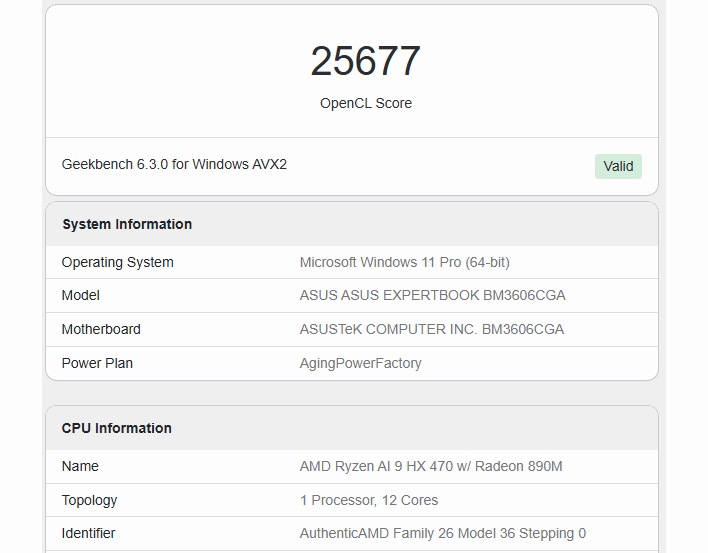The image size is (708, 553).
Task: Click the Power Plan label
Action: pyautogui.click(x=97, y=363)
